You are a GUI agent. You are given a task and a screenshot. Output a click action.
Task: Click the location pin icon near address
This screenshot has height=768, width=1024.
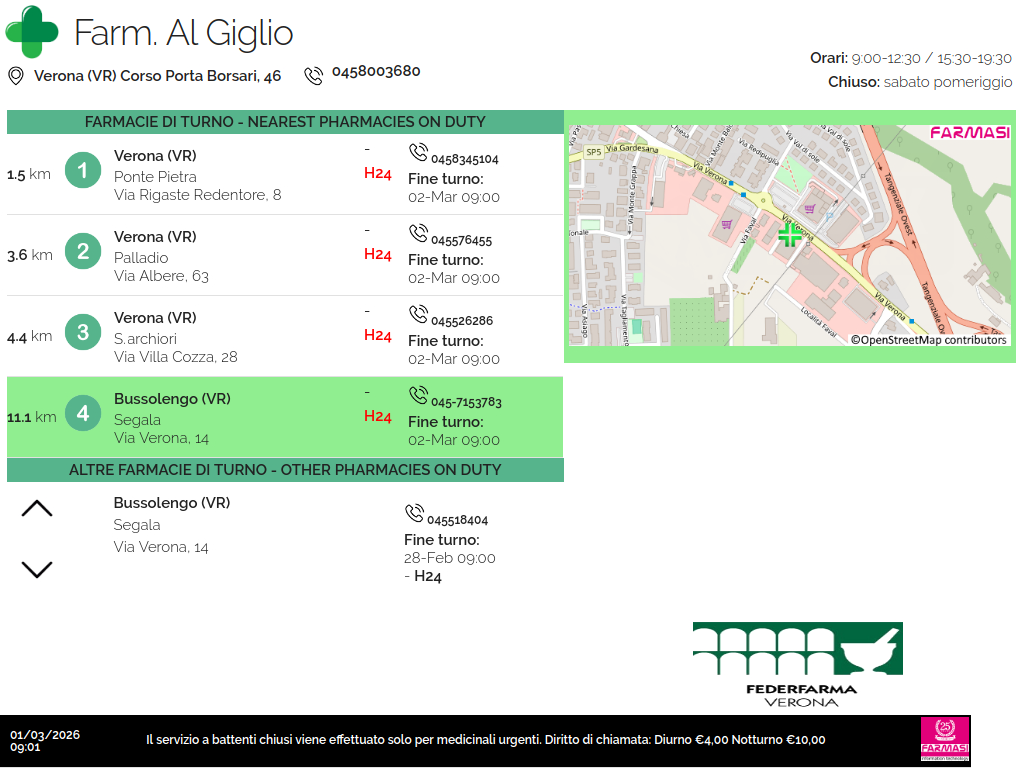pyautogui.click(x=16, y=76)
